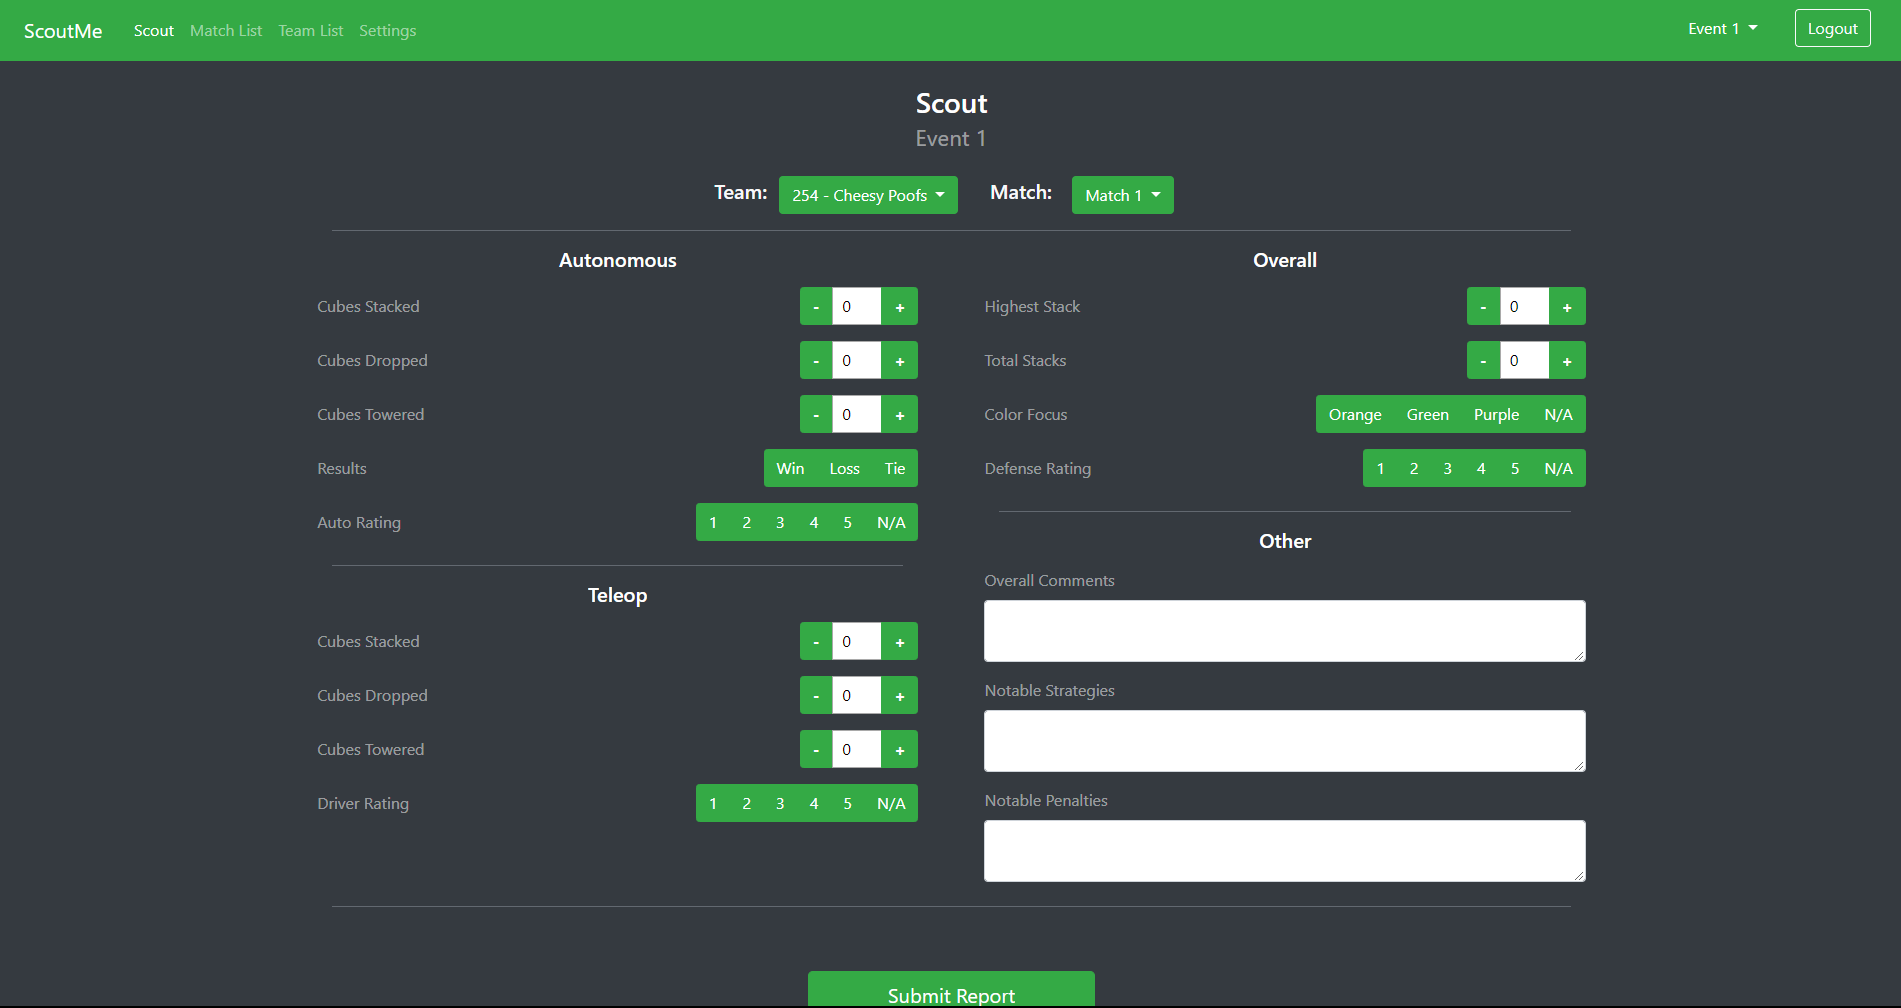The height and width of the screenshot is (1008, 1901).
Task: Log out of ScoutMe
Action: pos(1832,28)
